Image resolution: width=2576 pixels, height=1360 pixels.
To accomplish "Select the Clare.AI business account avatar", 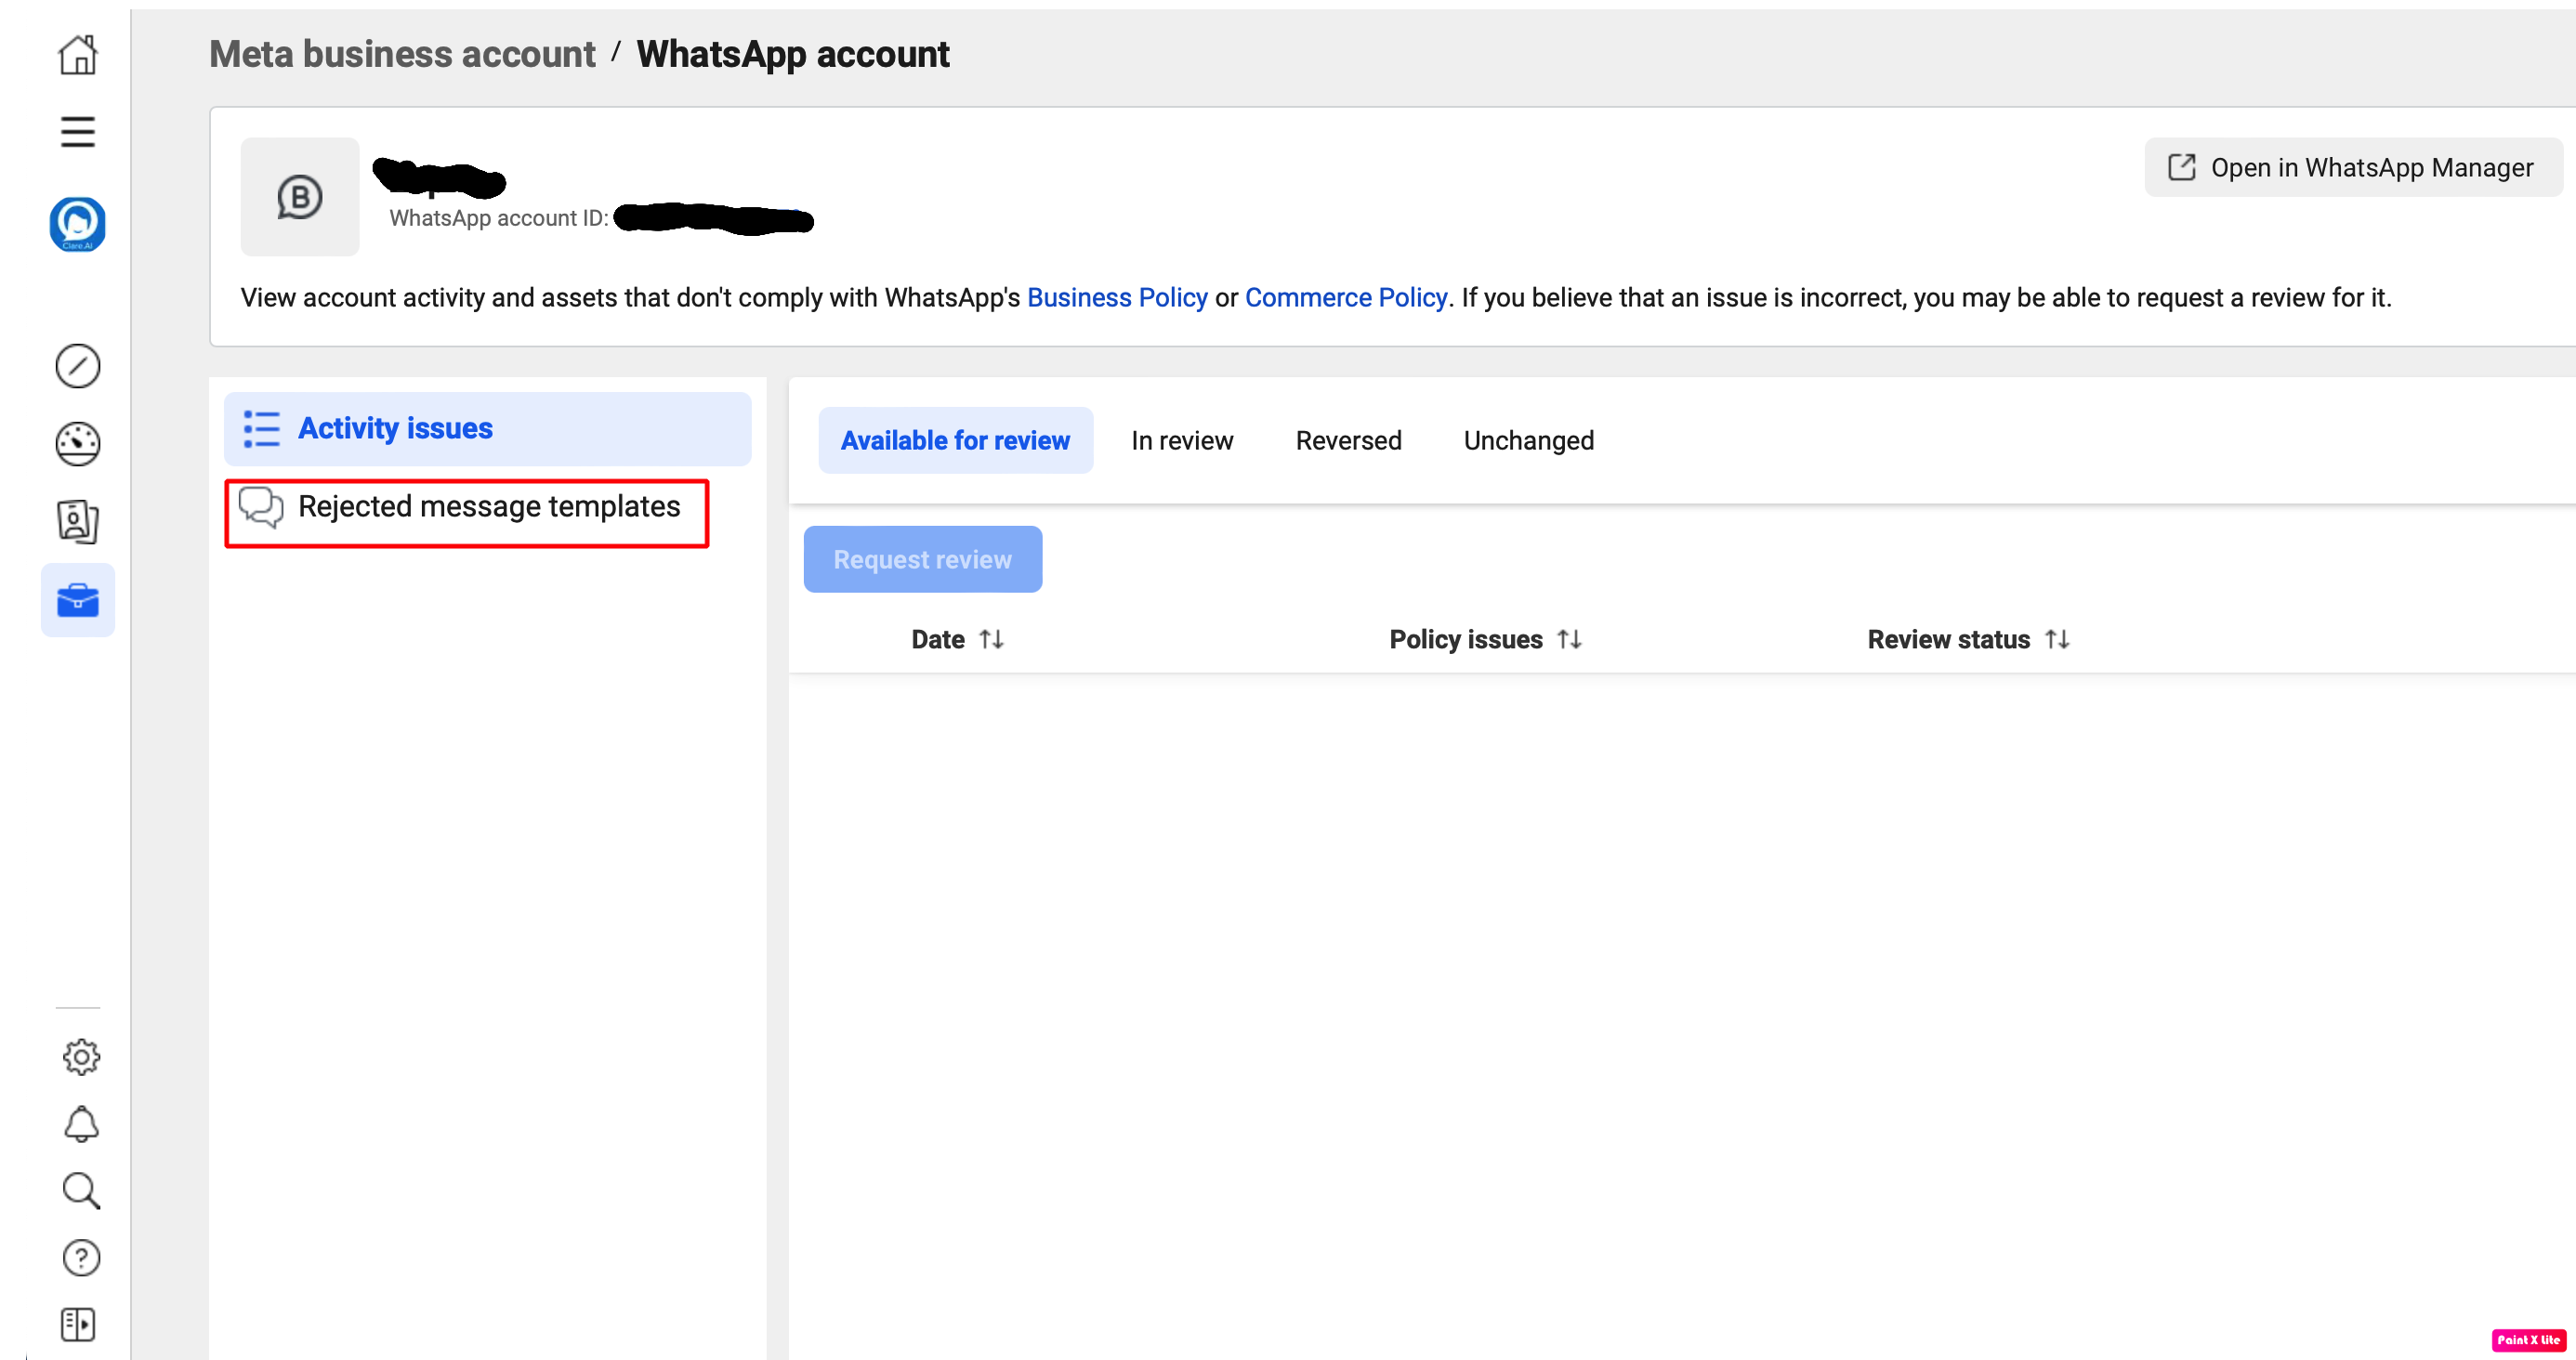I will (x=77, y=224).
